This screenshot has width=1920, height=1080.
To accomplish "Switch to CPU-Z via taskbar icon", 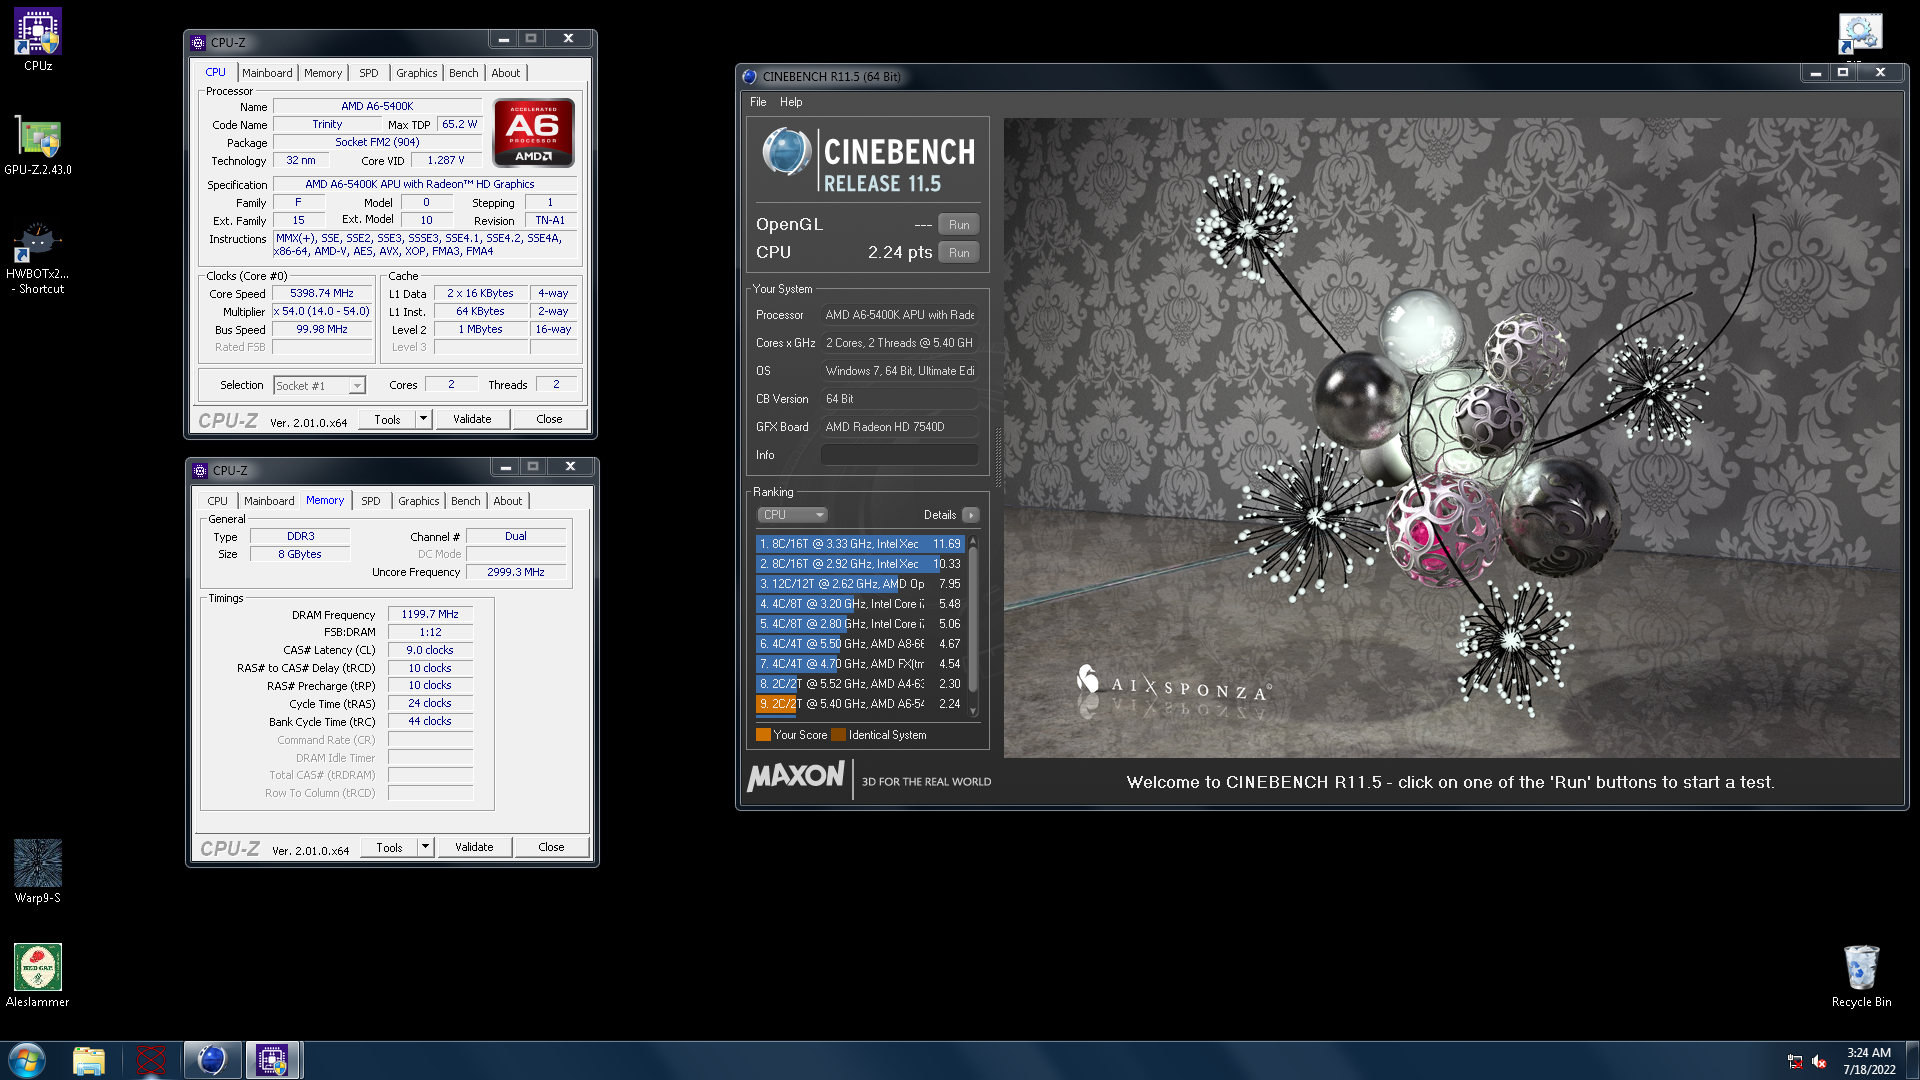I will tap(272, 1060).
